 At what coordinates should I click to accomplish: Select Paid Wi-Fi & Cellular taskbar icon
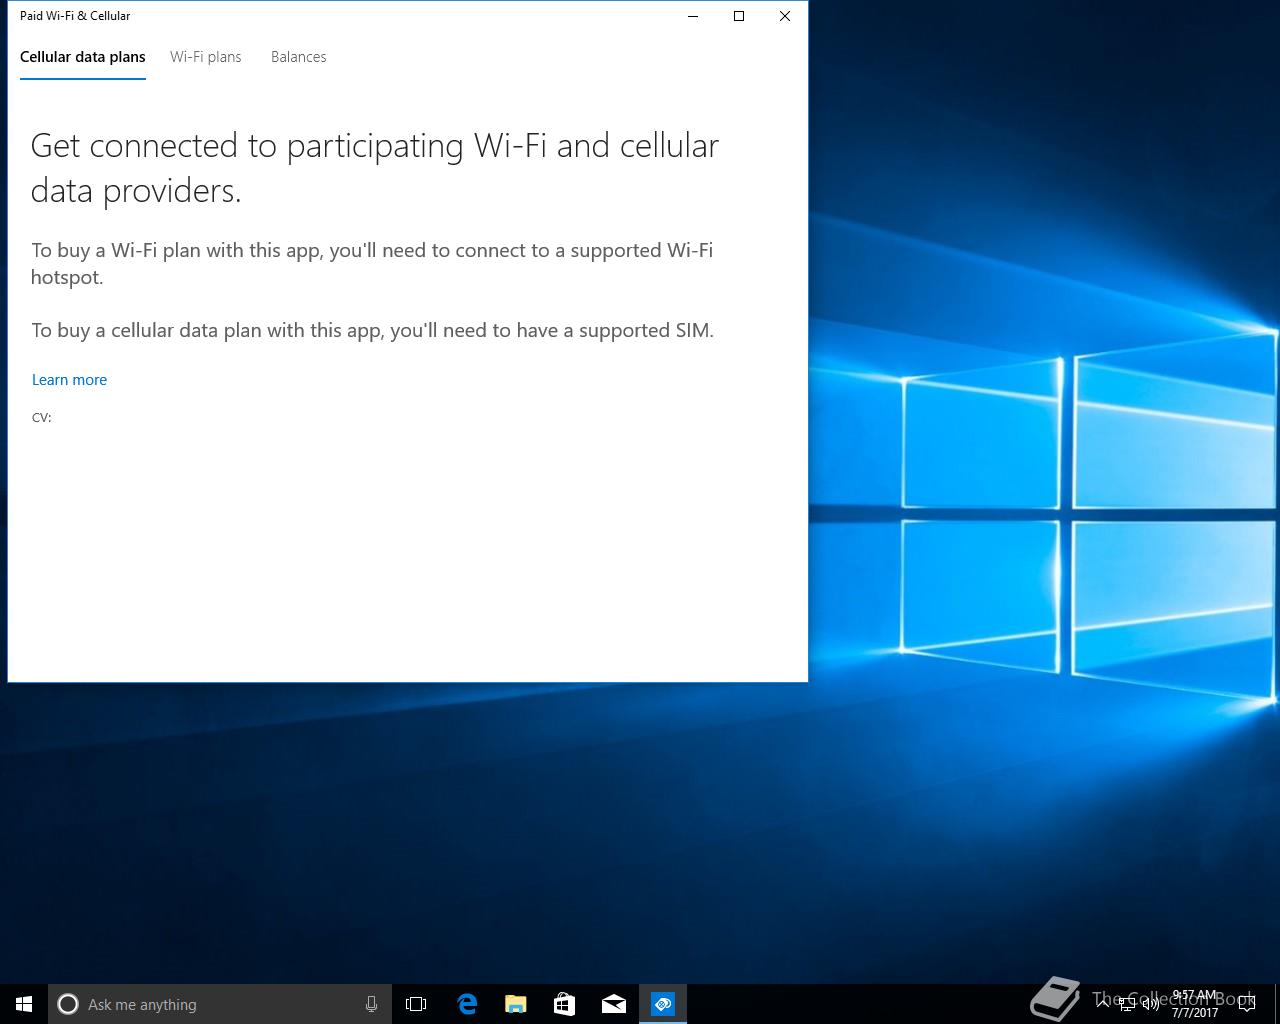(663, 1004)
